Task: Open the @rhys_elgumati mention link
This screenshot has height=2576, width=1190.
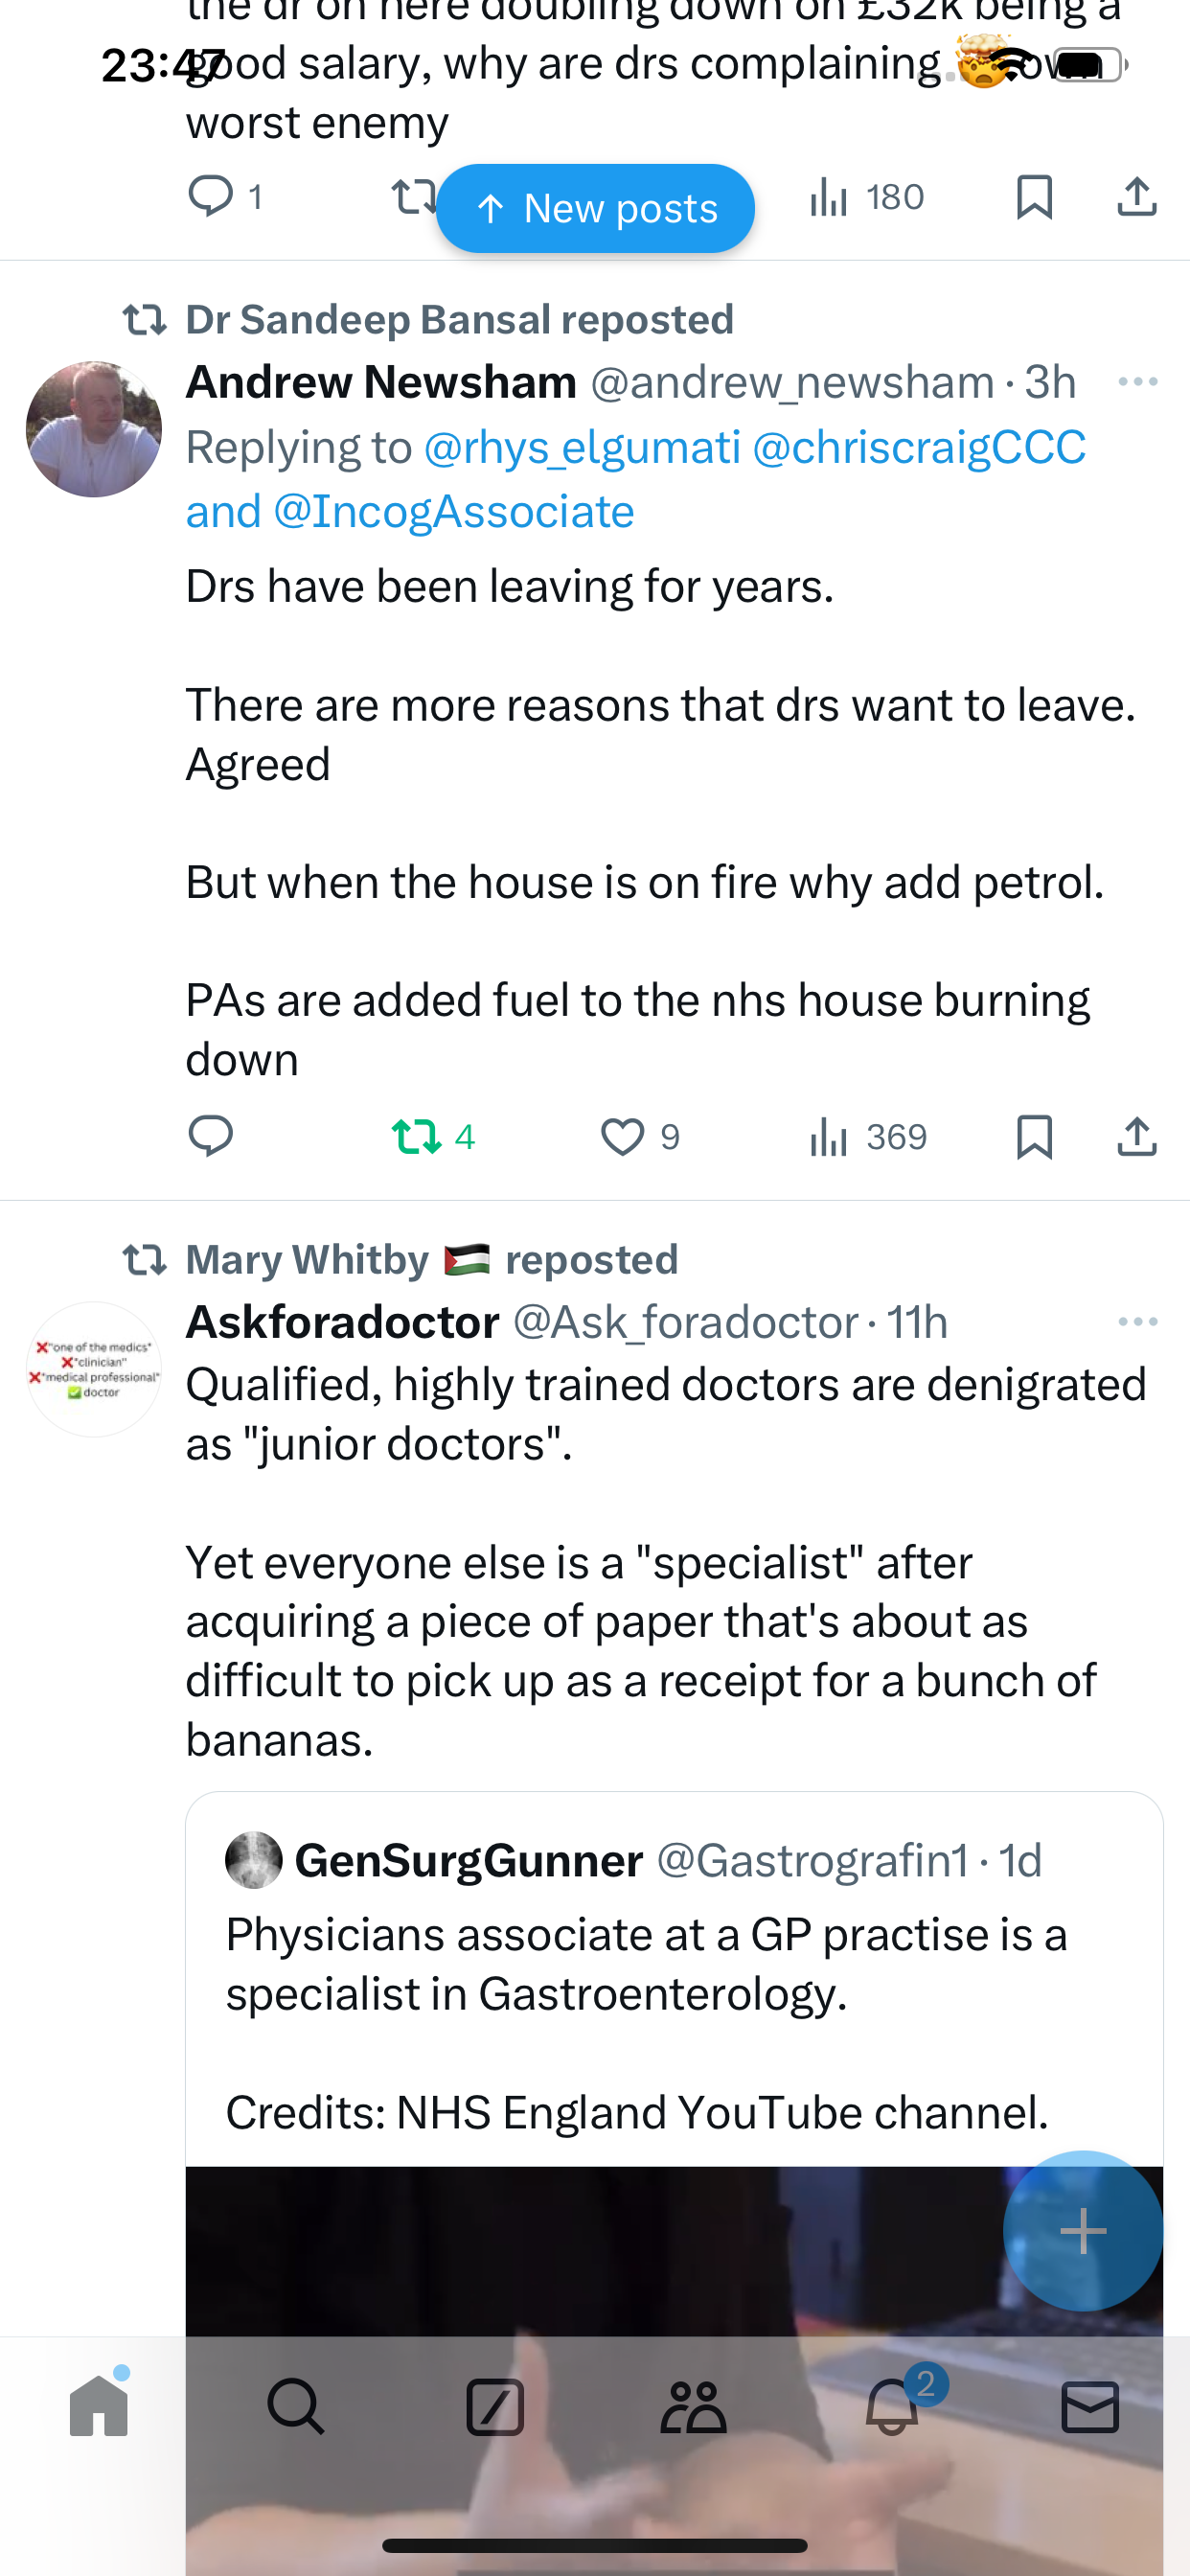Action: 582,447
